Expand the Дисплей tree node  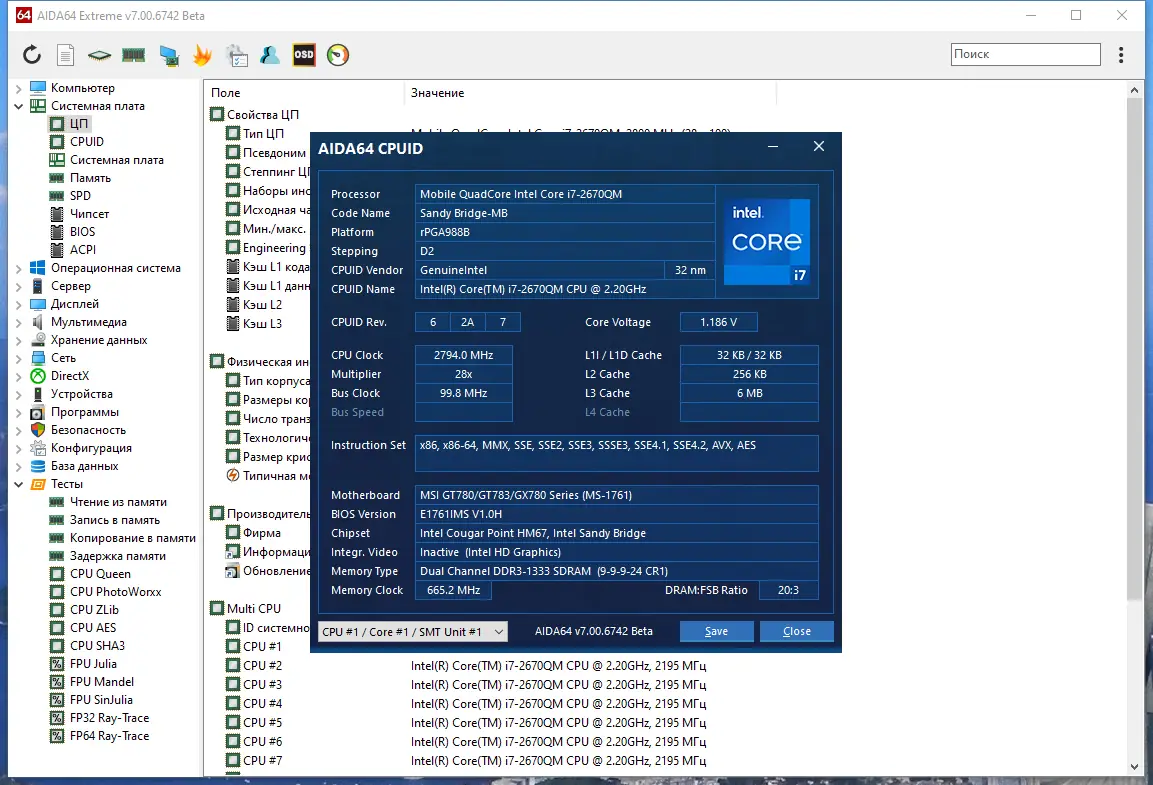(x=18, y=304)
